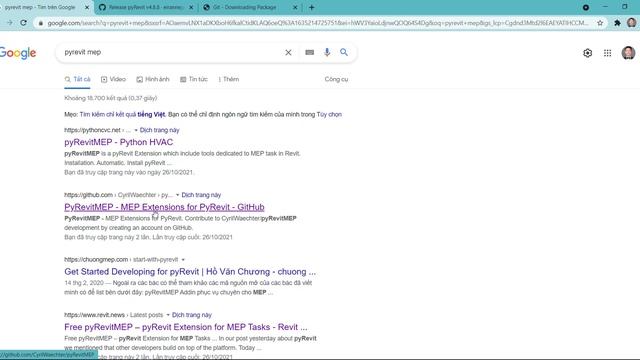Open Tùy chọn preferences link
Image resolution: width=640 pixels, height=360 pixels.
(x=329, y=114)
